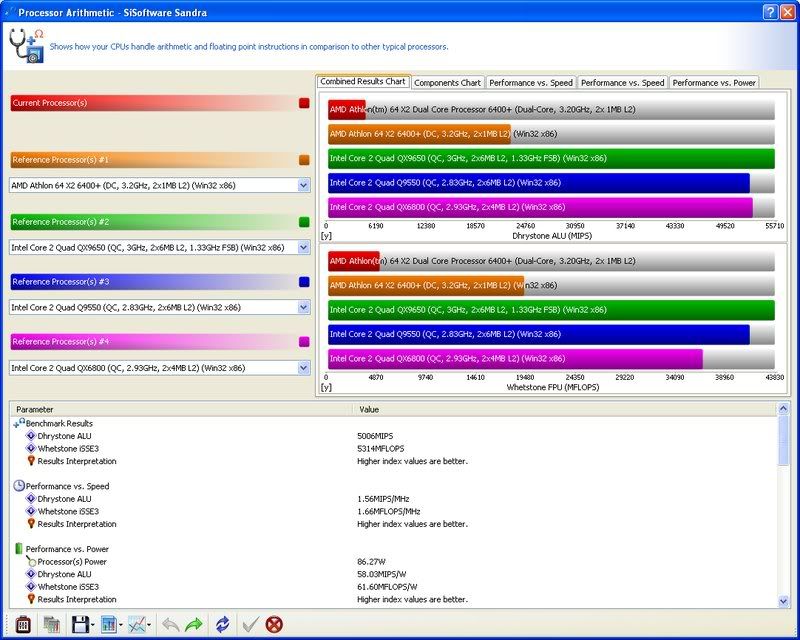Toggle the blue Reference Processor #3 box
The width and height of the screenshot is (800, 640).
[304, 282]
